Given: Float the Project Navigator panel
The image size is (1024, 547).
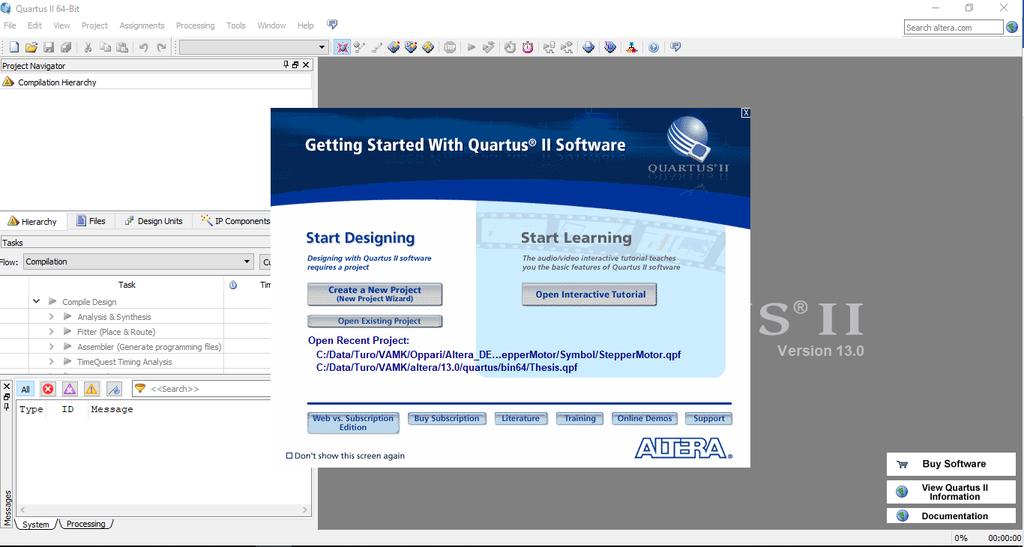Looking at the screenshot, I should (295, 65).
